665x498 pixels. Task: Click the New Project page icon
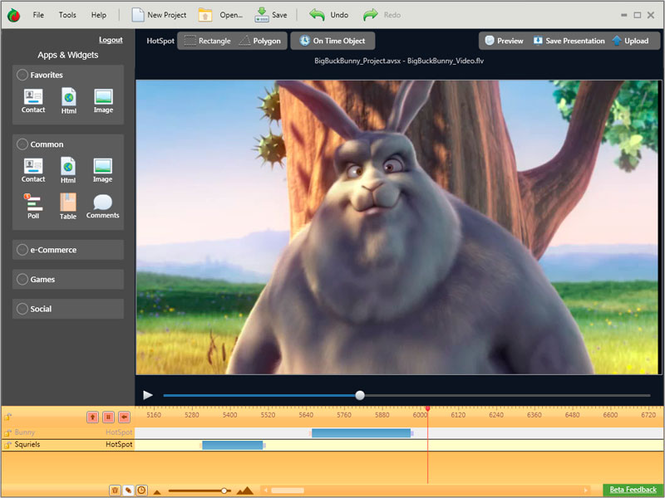coord(137,15)
